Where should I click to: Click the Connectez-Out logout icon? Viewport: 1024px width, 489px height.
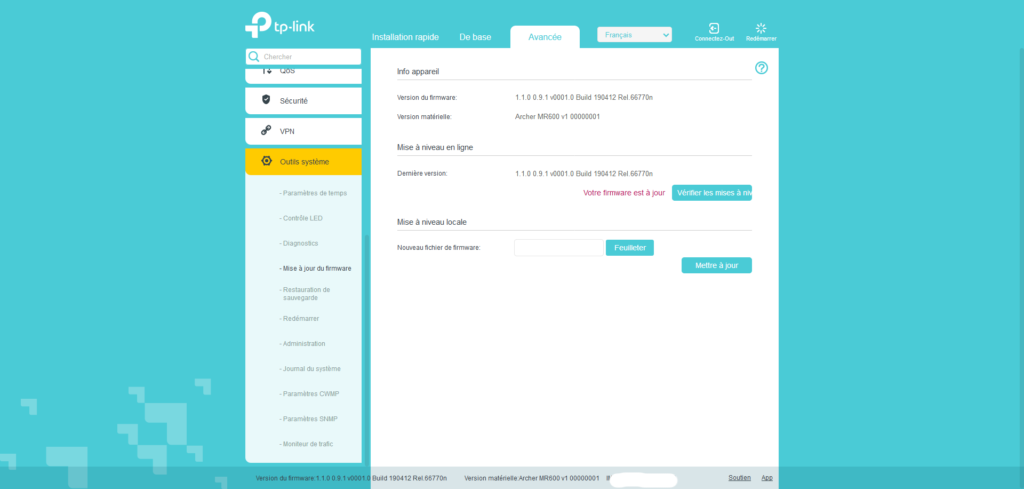pos(714,28)
